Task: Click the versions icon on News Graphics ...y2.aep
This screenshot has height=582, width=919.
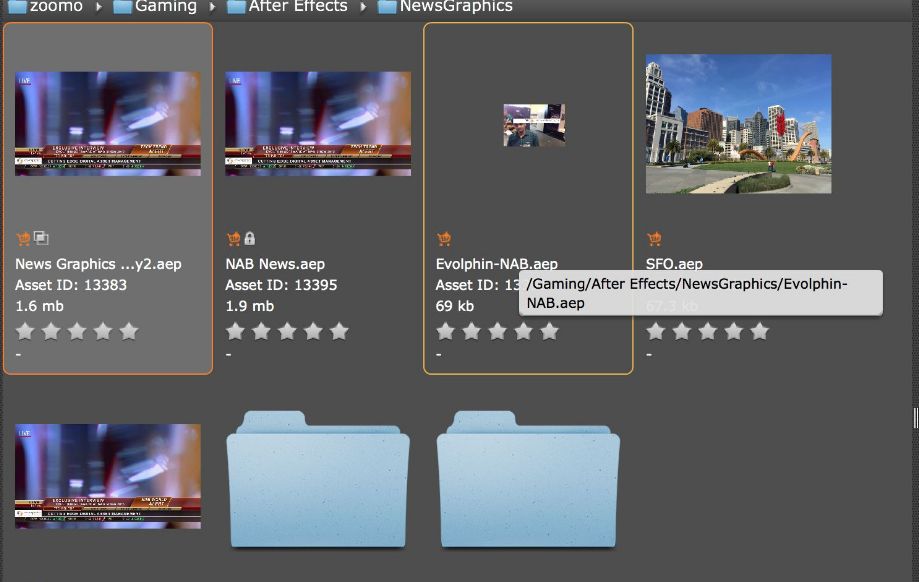Action: tap(41, 238)
